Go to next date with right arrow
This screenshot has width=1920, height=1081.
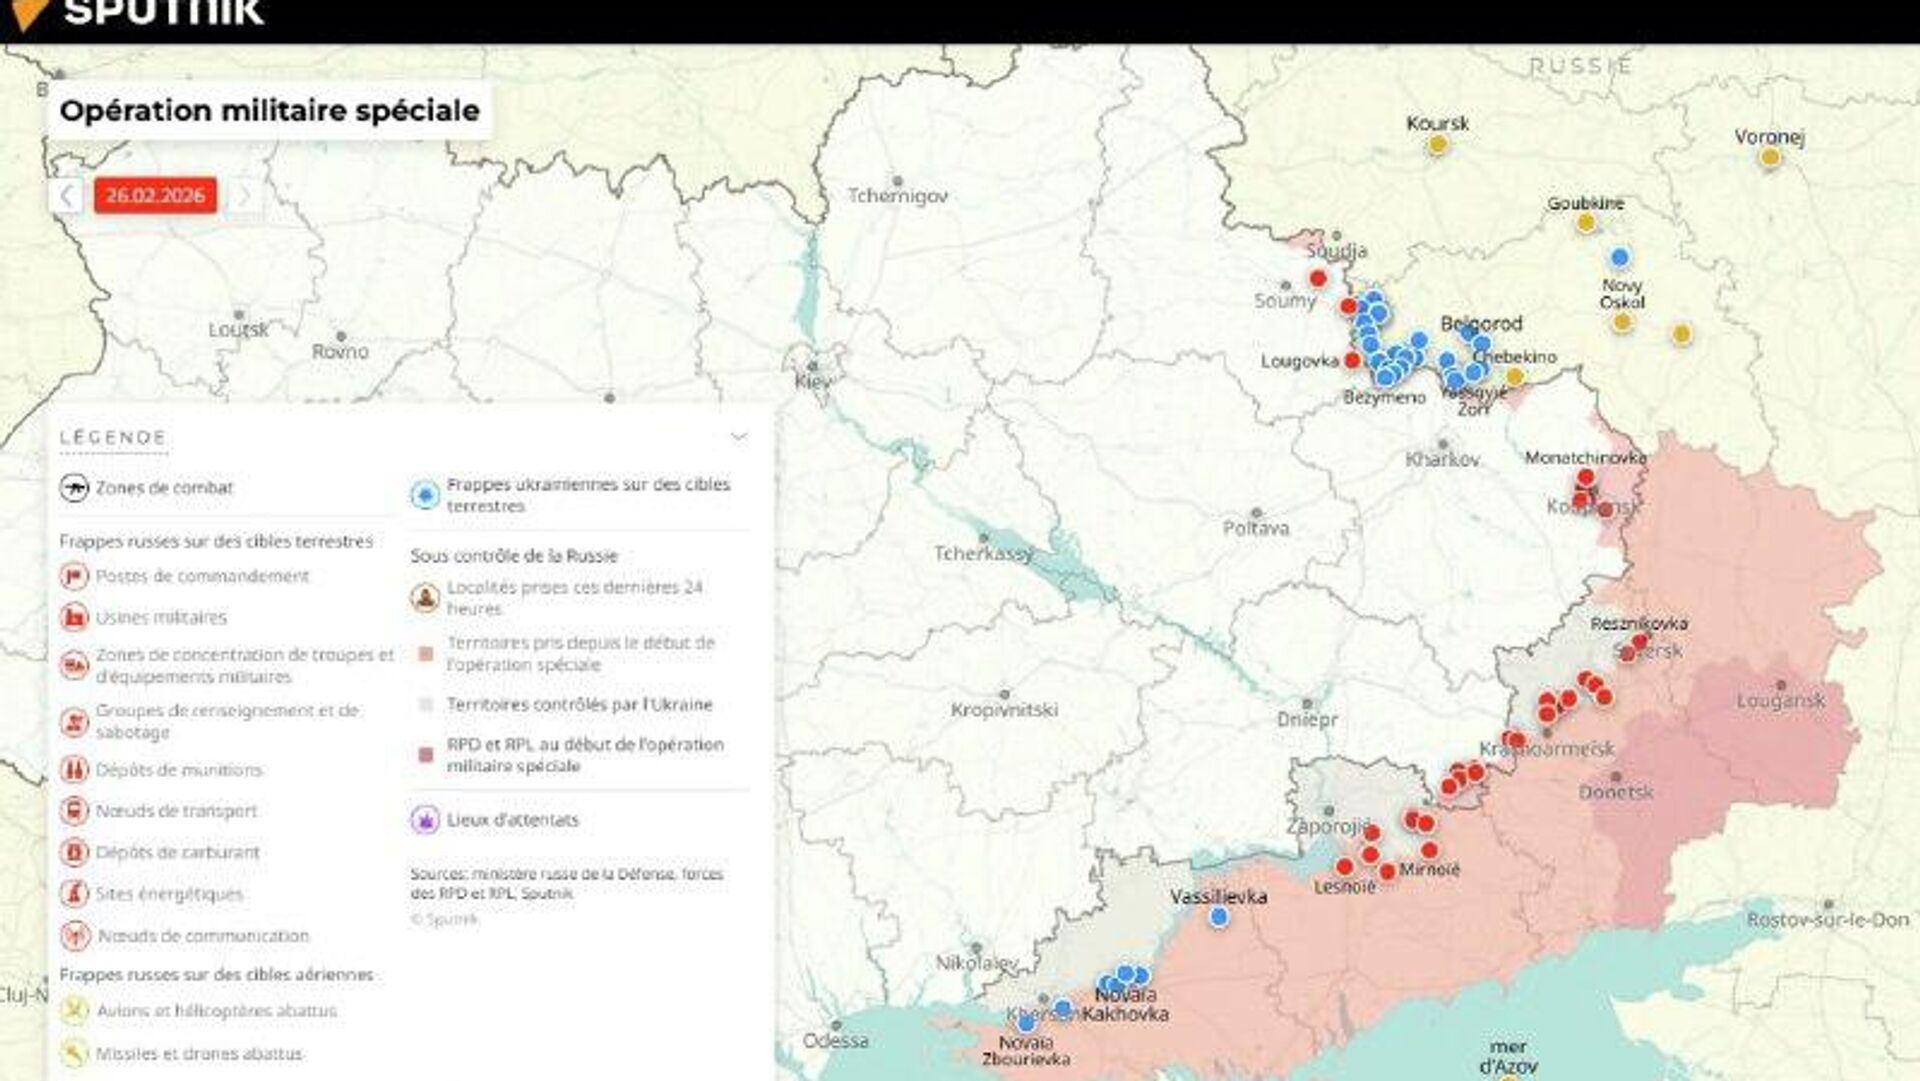[243, 196]
